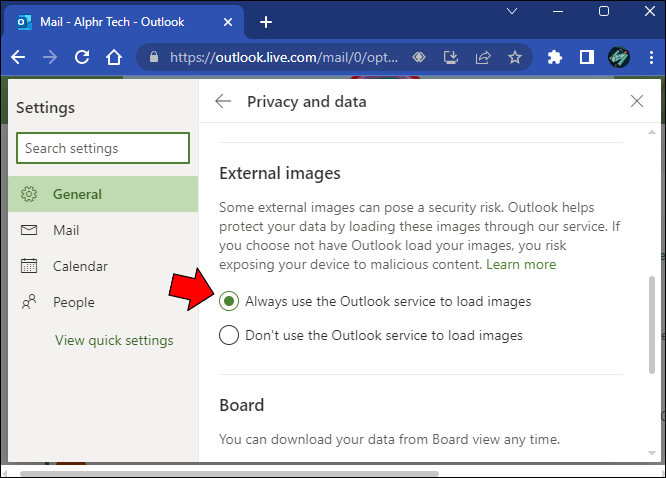666x478 pixels.
Task: Minimize the browser window
Action: (x=558, y=11)
